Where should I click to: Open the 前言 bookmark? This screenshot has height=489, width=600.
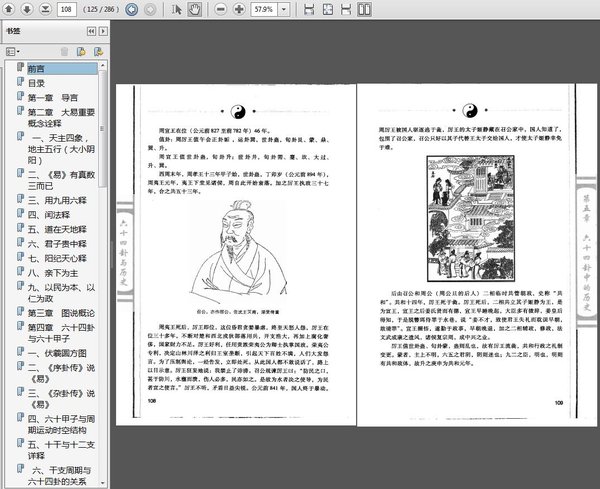tap(62, 69)
